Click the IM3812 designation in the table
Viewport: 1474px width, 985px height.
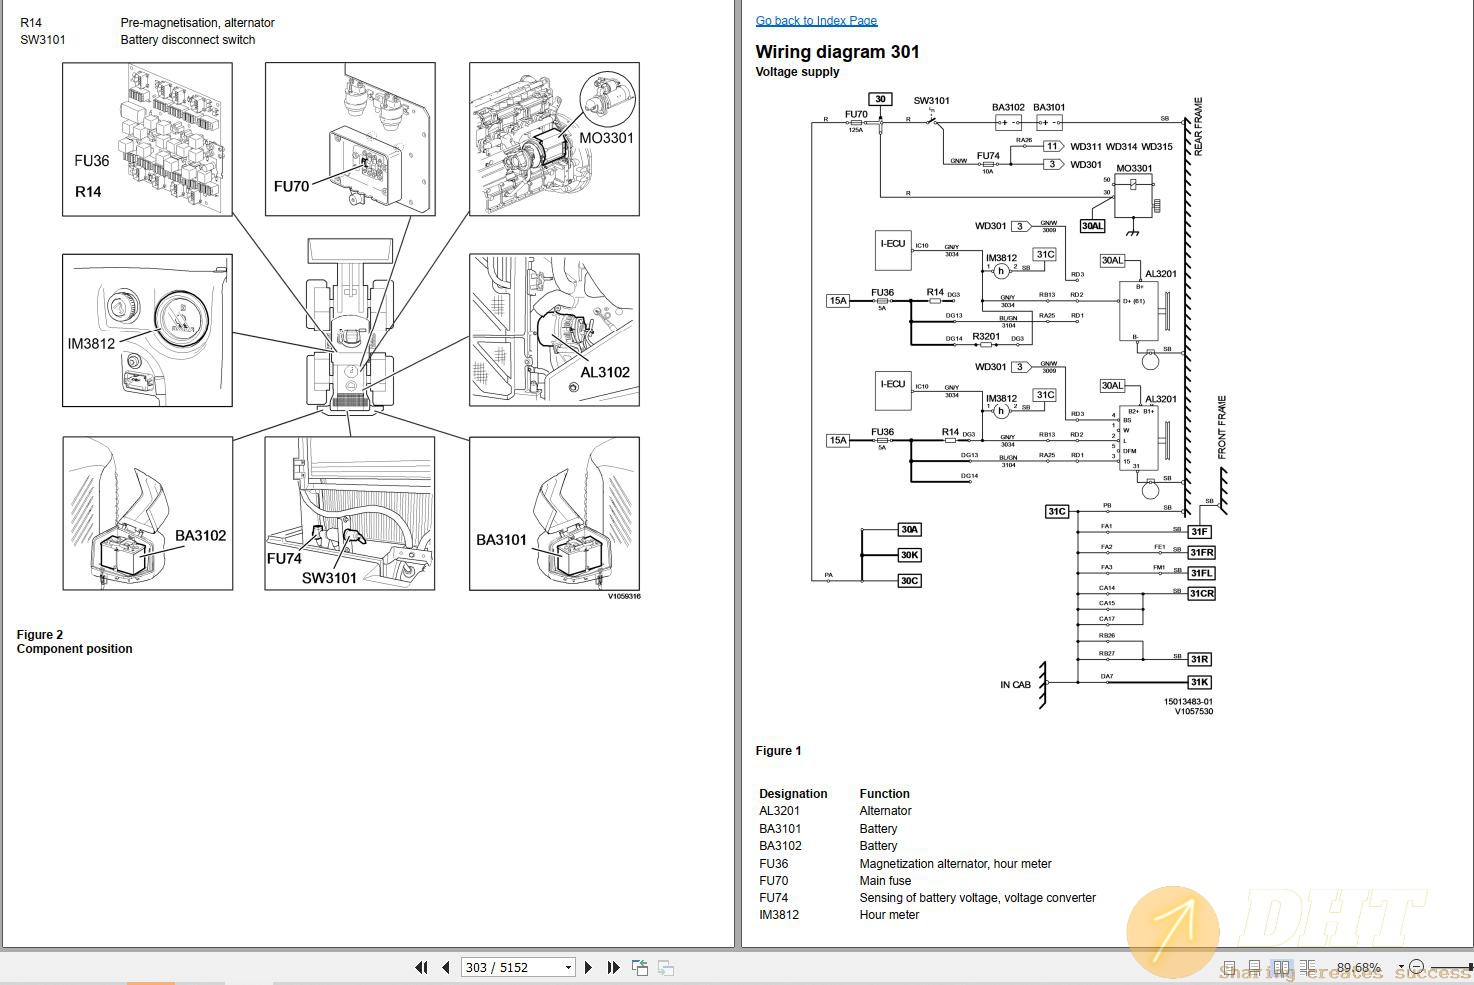(x=778, y=915)
